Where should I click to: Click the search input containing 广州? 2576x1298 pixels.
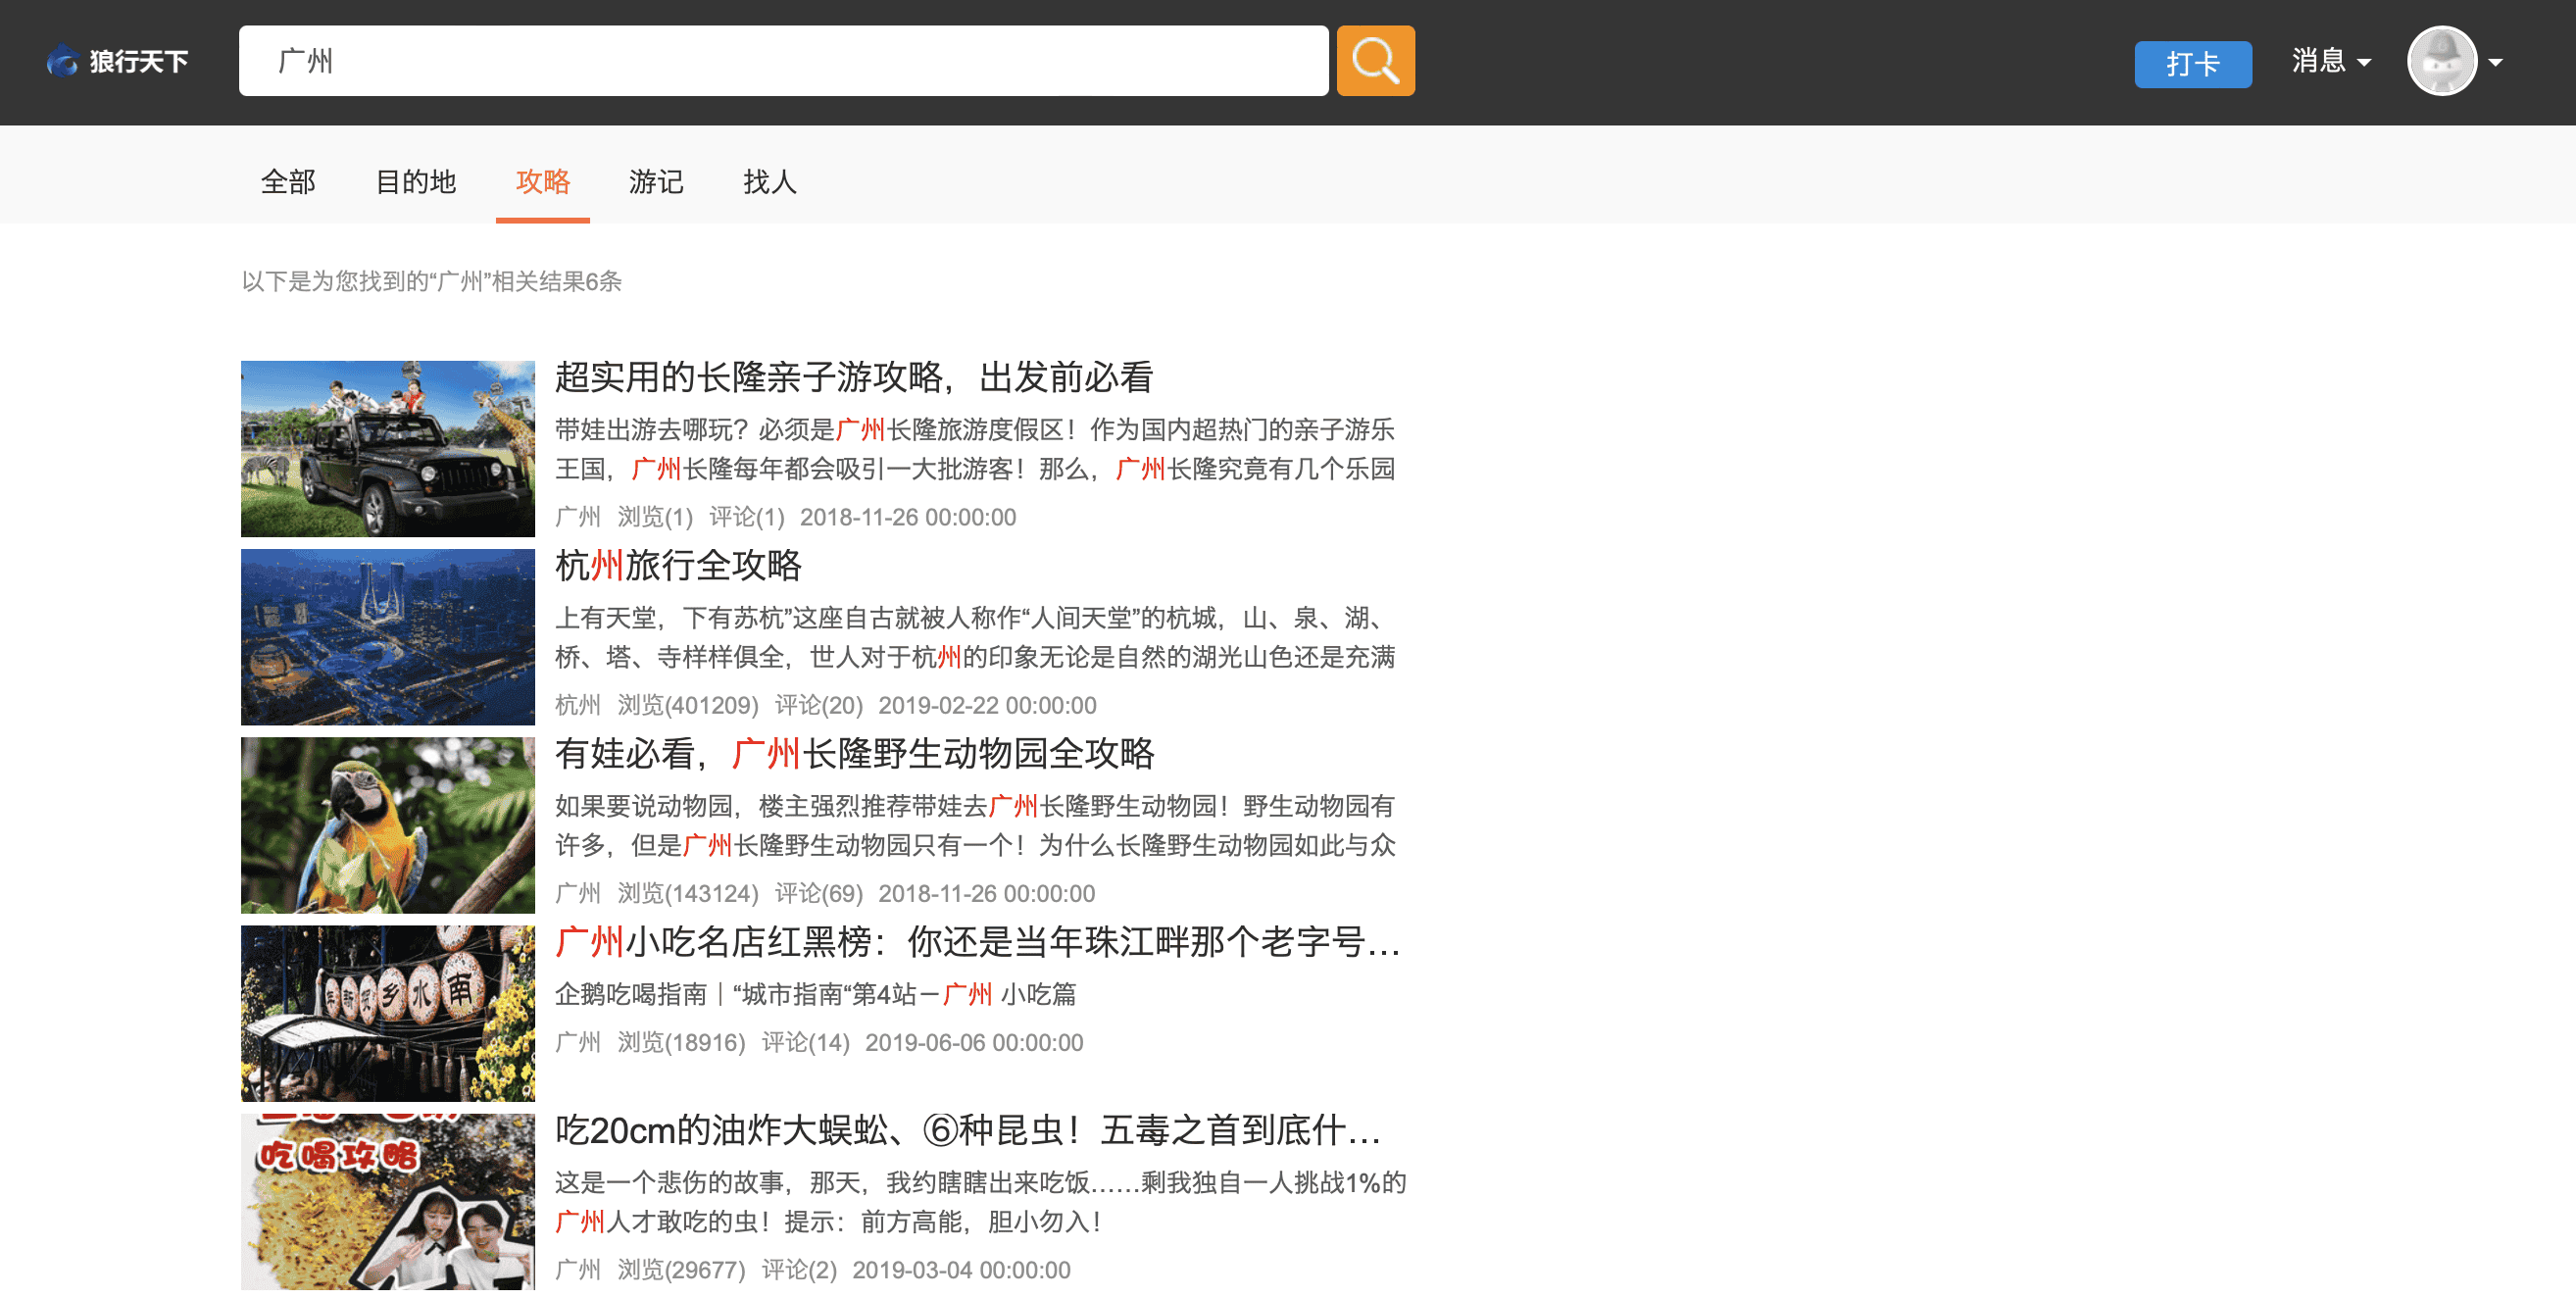(x=782, y=61)
